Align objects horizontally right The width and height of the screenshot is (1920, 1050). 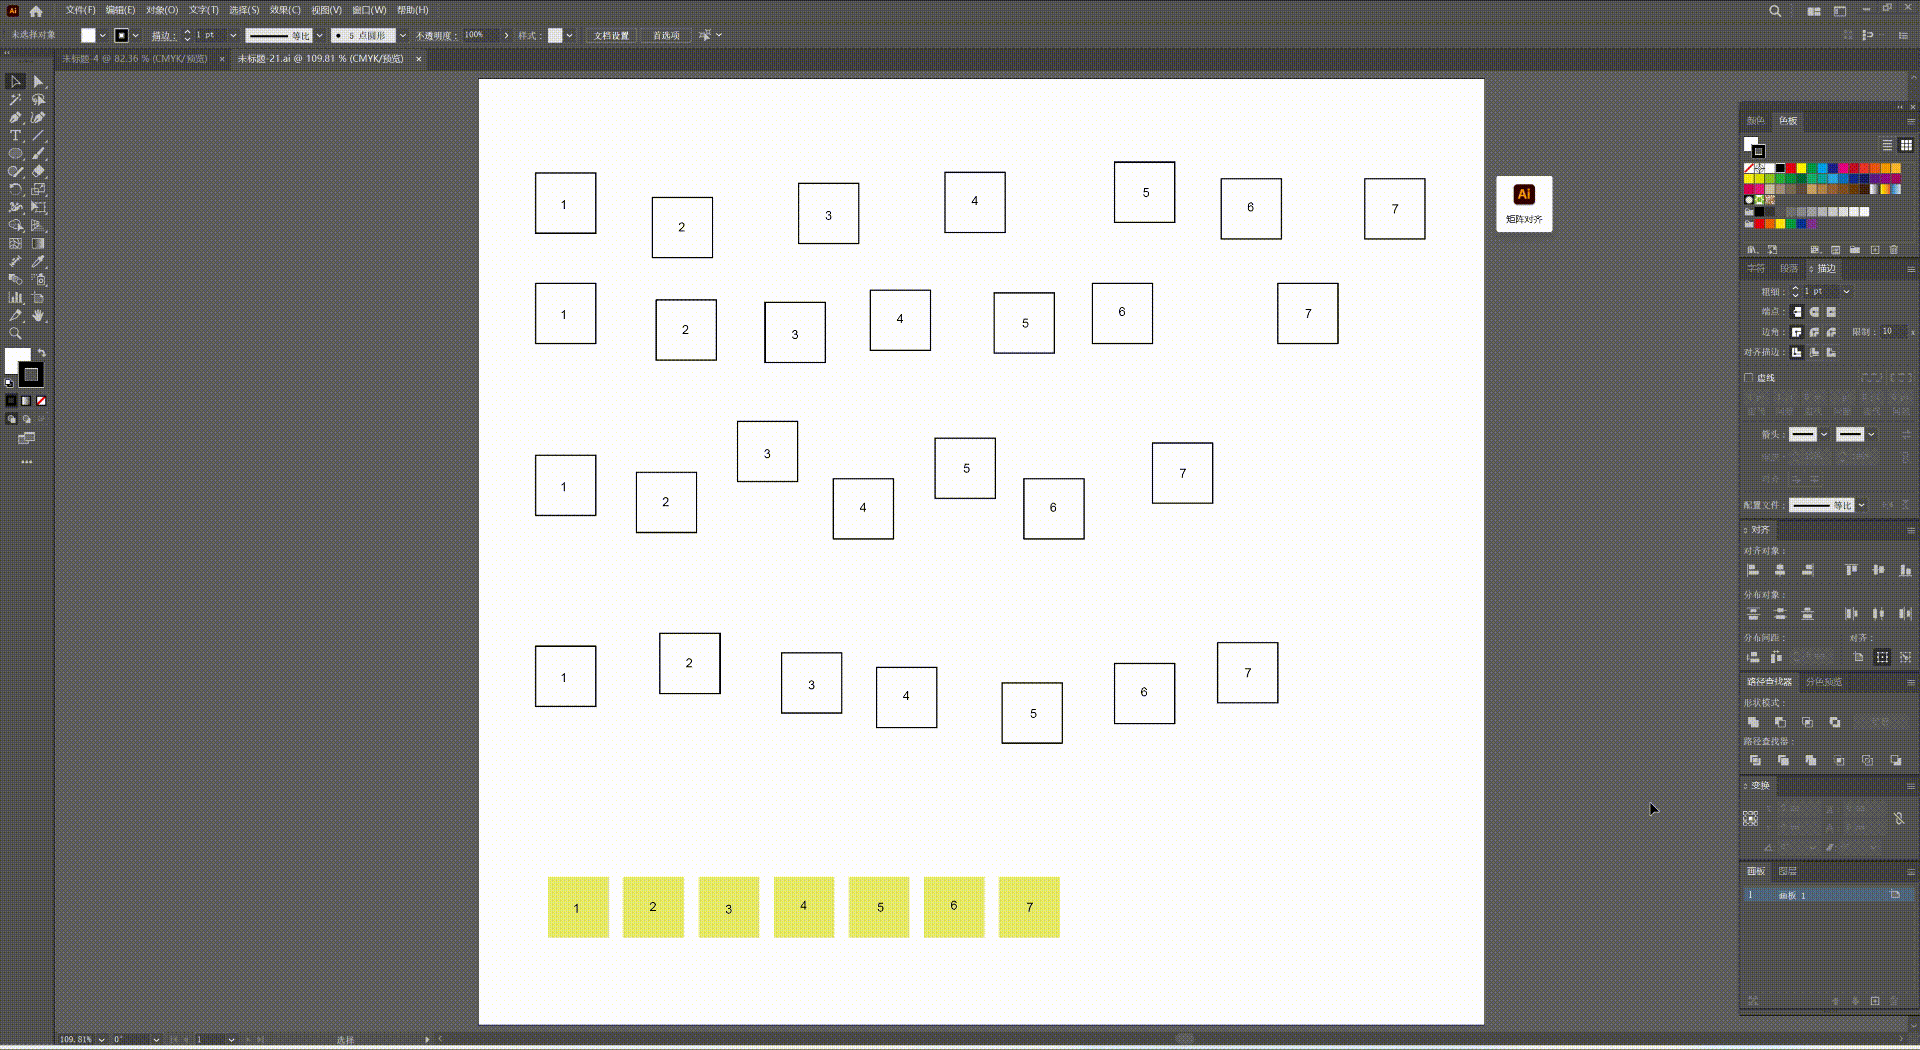click(x=1807, y=570)
